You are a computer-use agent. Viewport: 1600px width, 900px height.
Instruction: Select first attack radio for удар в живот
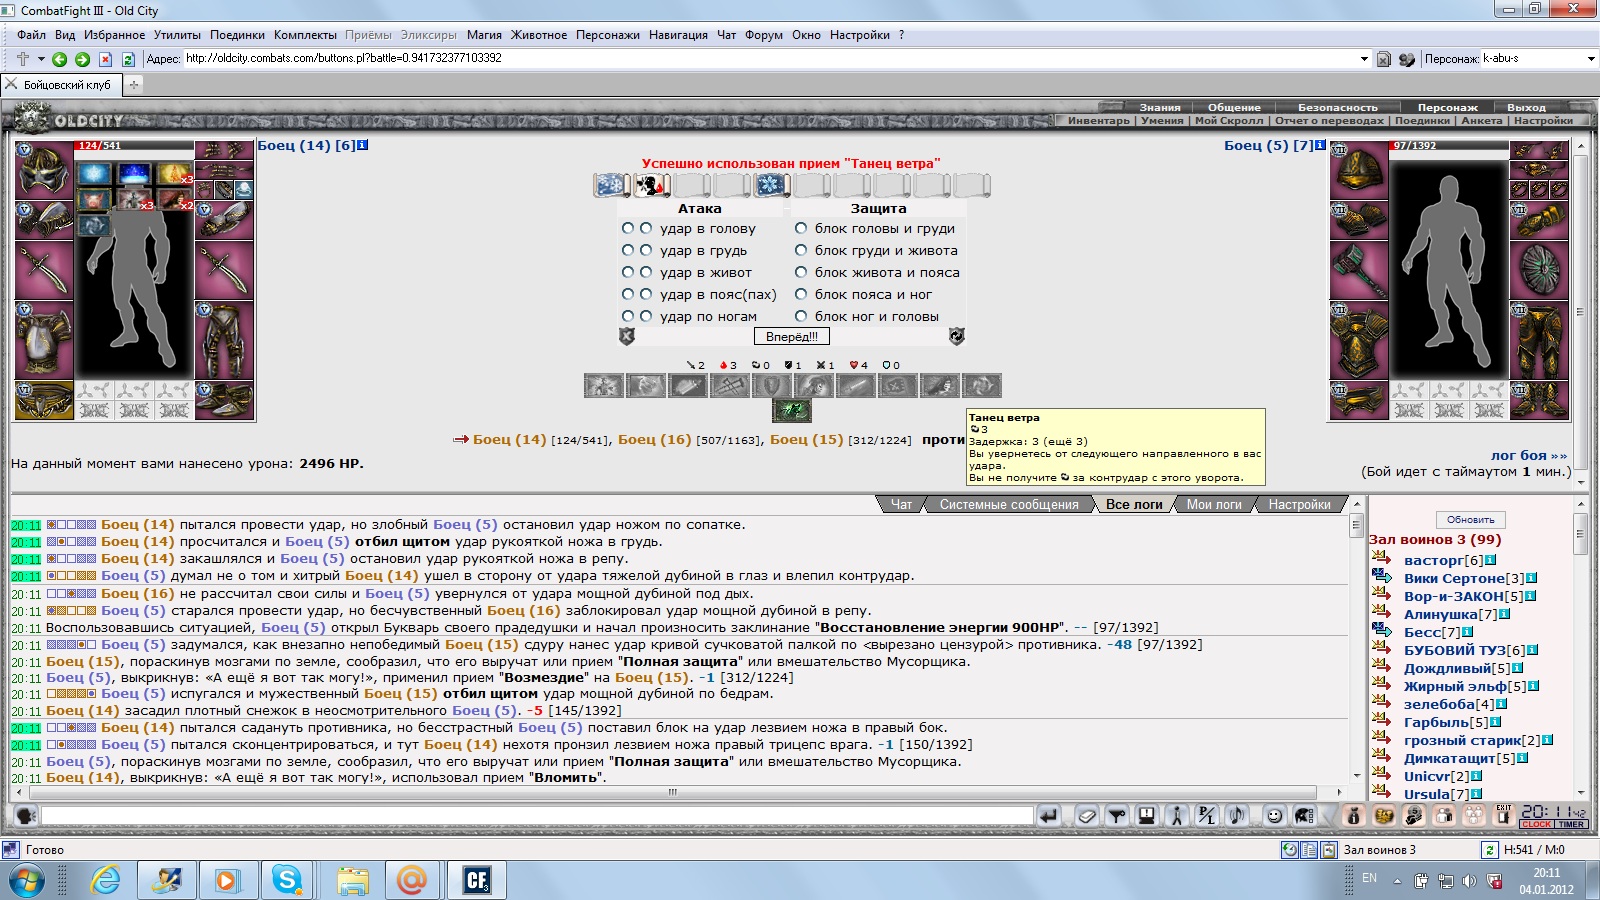(628, 272)
